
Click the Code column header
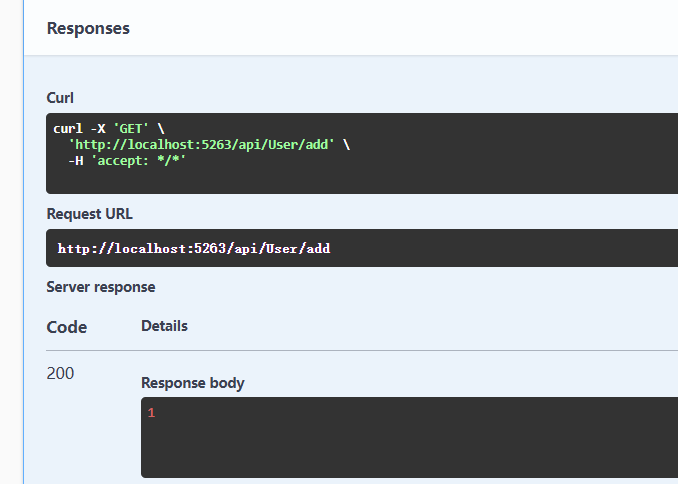pyautogui.click(x=67, y=327)
